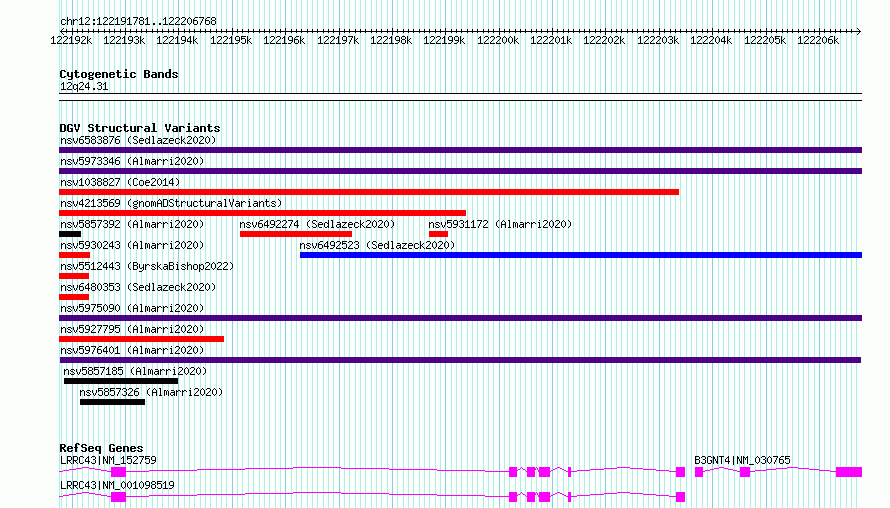The image size is (890, 508).
Task: Click nsv5857392 (Almarri2020) label
Action: click(x=132, y=224)
